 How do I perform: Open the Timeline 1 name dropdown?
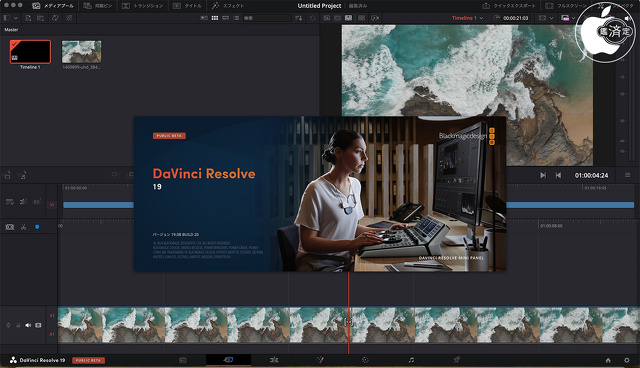point(467,18)
